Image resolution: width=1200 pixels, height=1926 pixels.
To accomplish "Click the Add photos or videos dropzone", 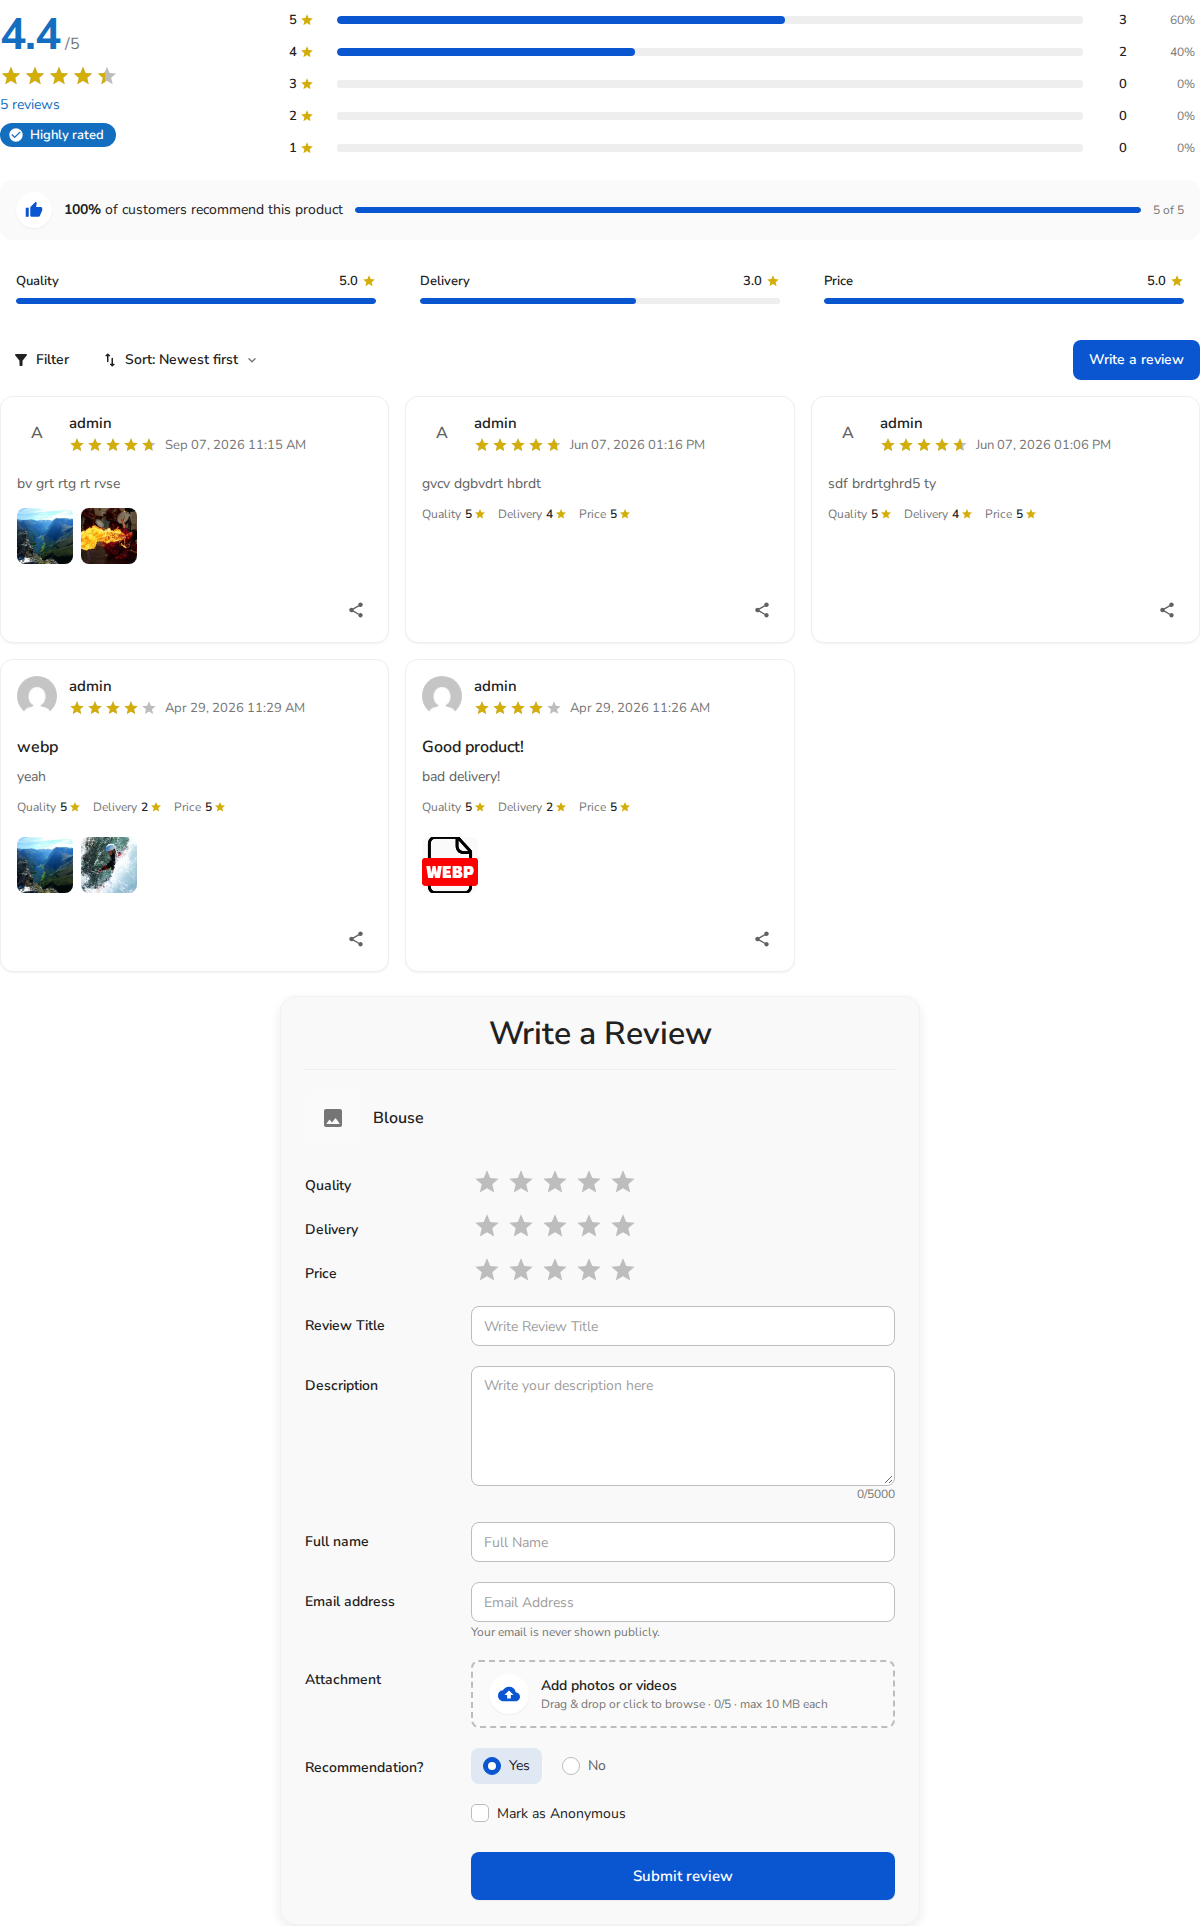I will point(683,1694).
